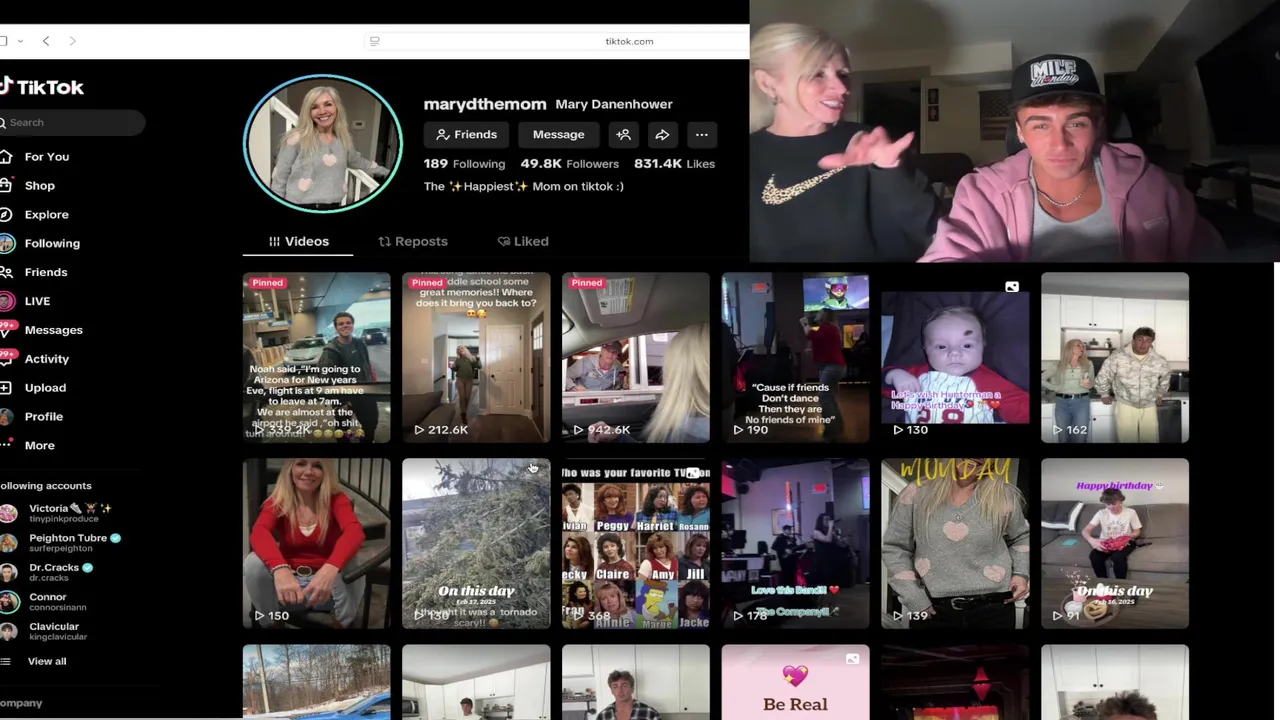
Task: Open Victoria tinypinkproduce account
Action: point(60,513)
